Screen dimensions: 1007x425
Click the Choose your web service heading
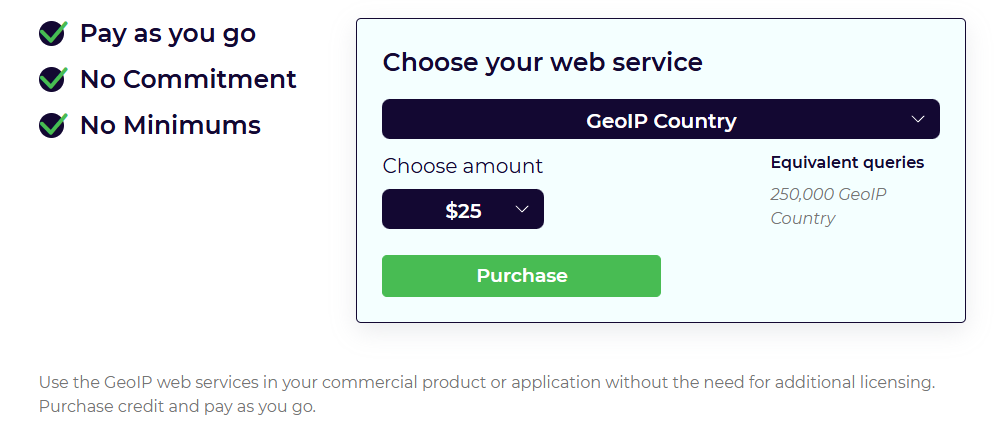point(543,62)
